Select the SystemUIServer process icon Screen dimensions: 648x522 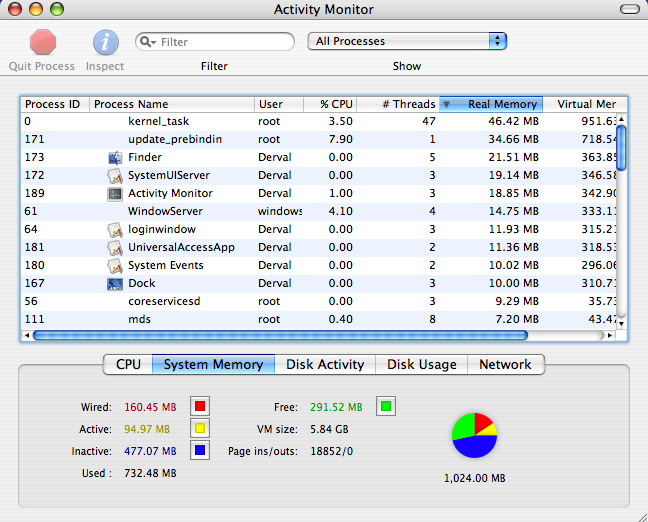click(115, 176)
